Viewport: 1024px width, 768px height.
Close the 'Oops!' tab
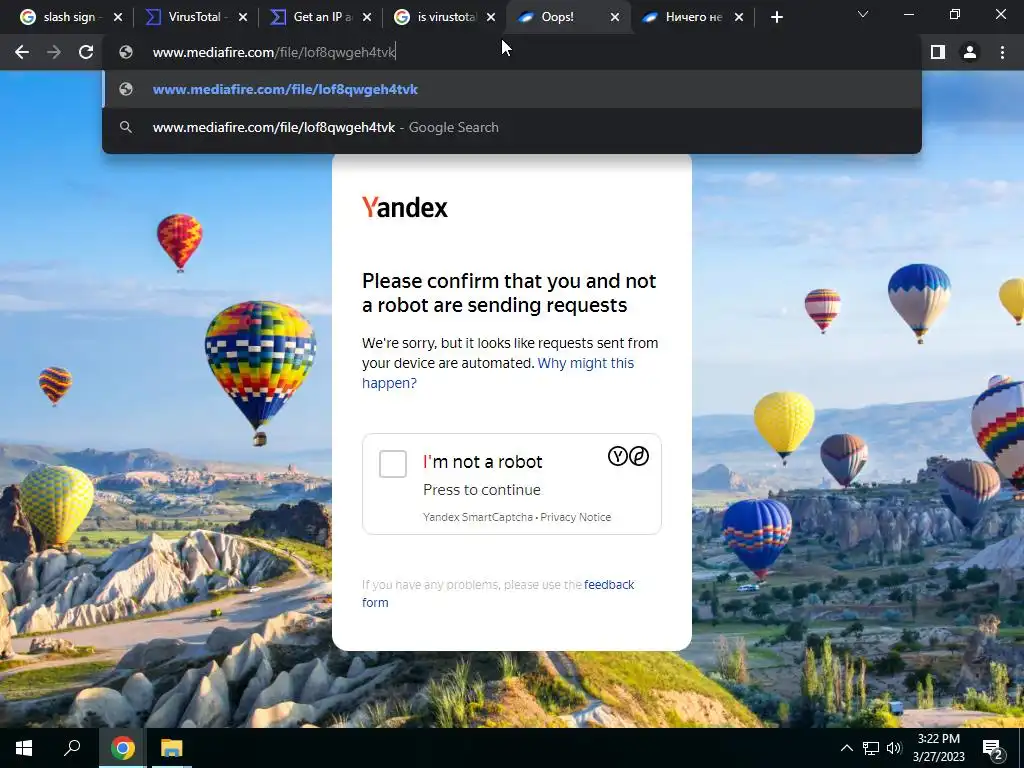[x=615, y=18]
